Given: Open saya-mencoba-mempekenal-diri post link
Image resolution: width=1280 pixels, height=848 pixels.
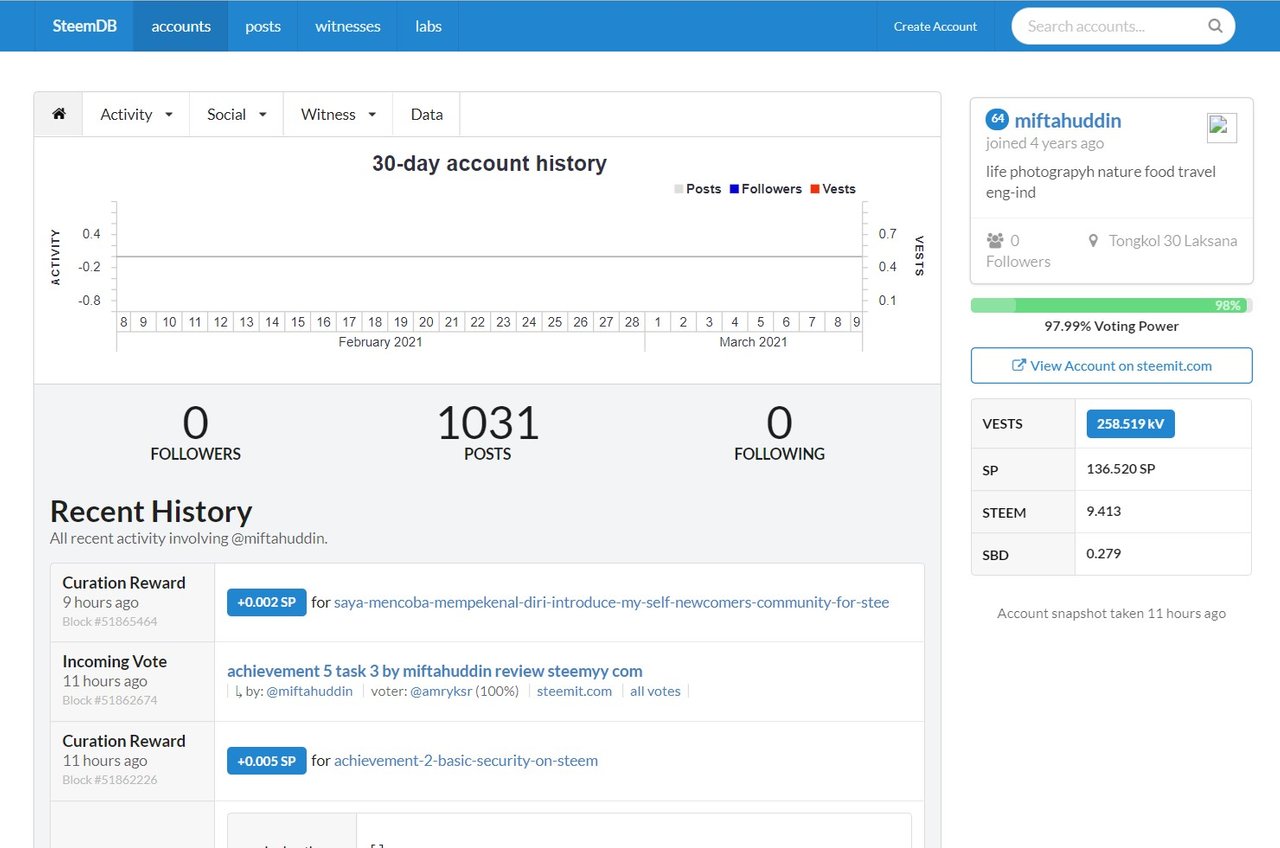Looking at the screenshot, I should [611, 602].
